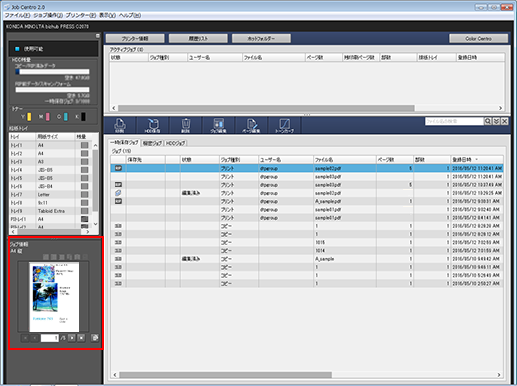
Task: Click the 保存先 column header
Action: (145, 160)
